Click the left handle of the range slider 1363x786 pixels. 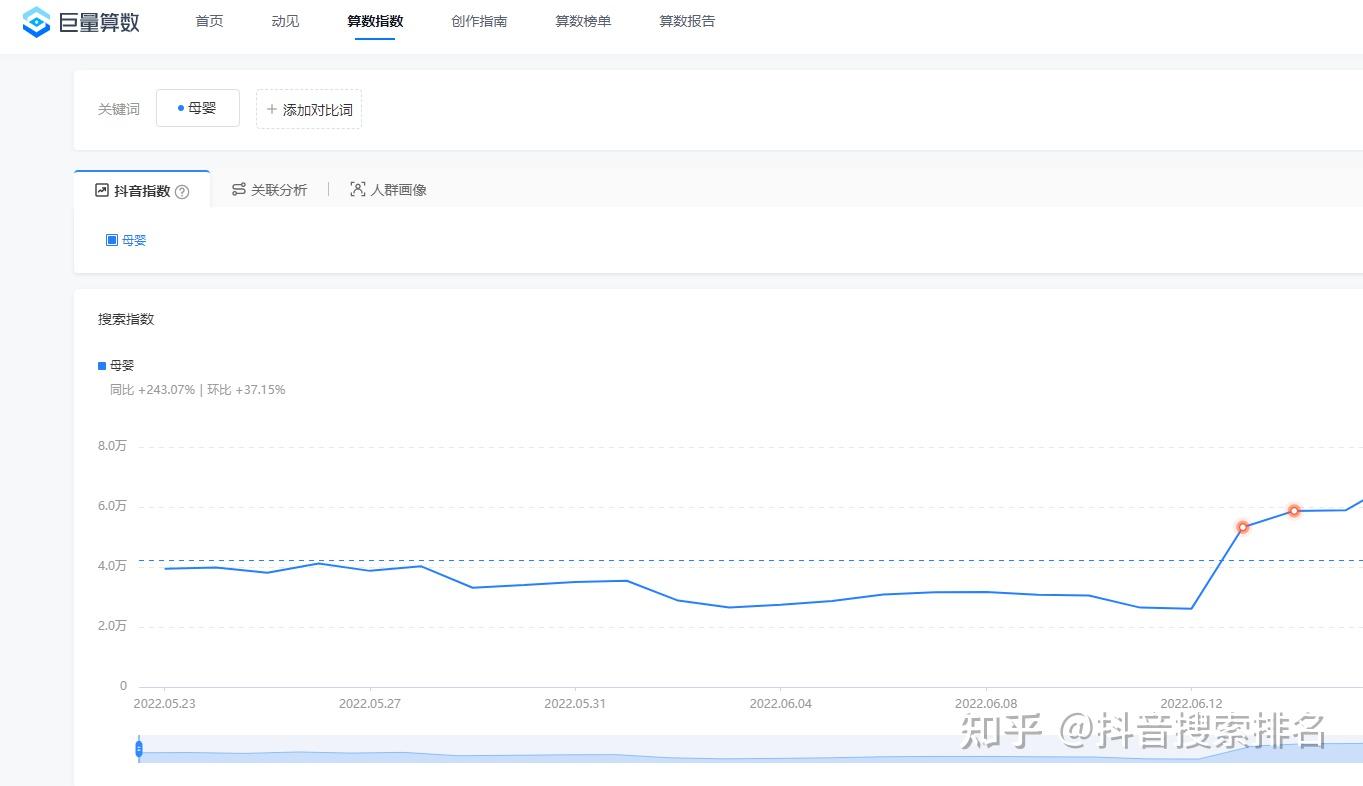point(139,748)
